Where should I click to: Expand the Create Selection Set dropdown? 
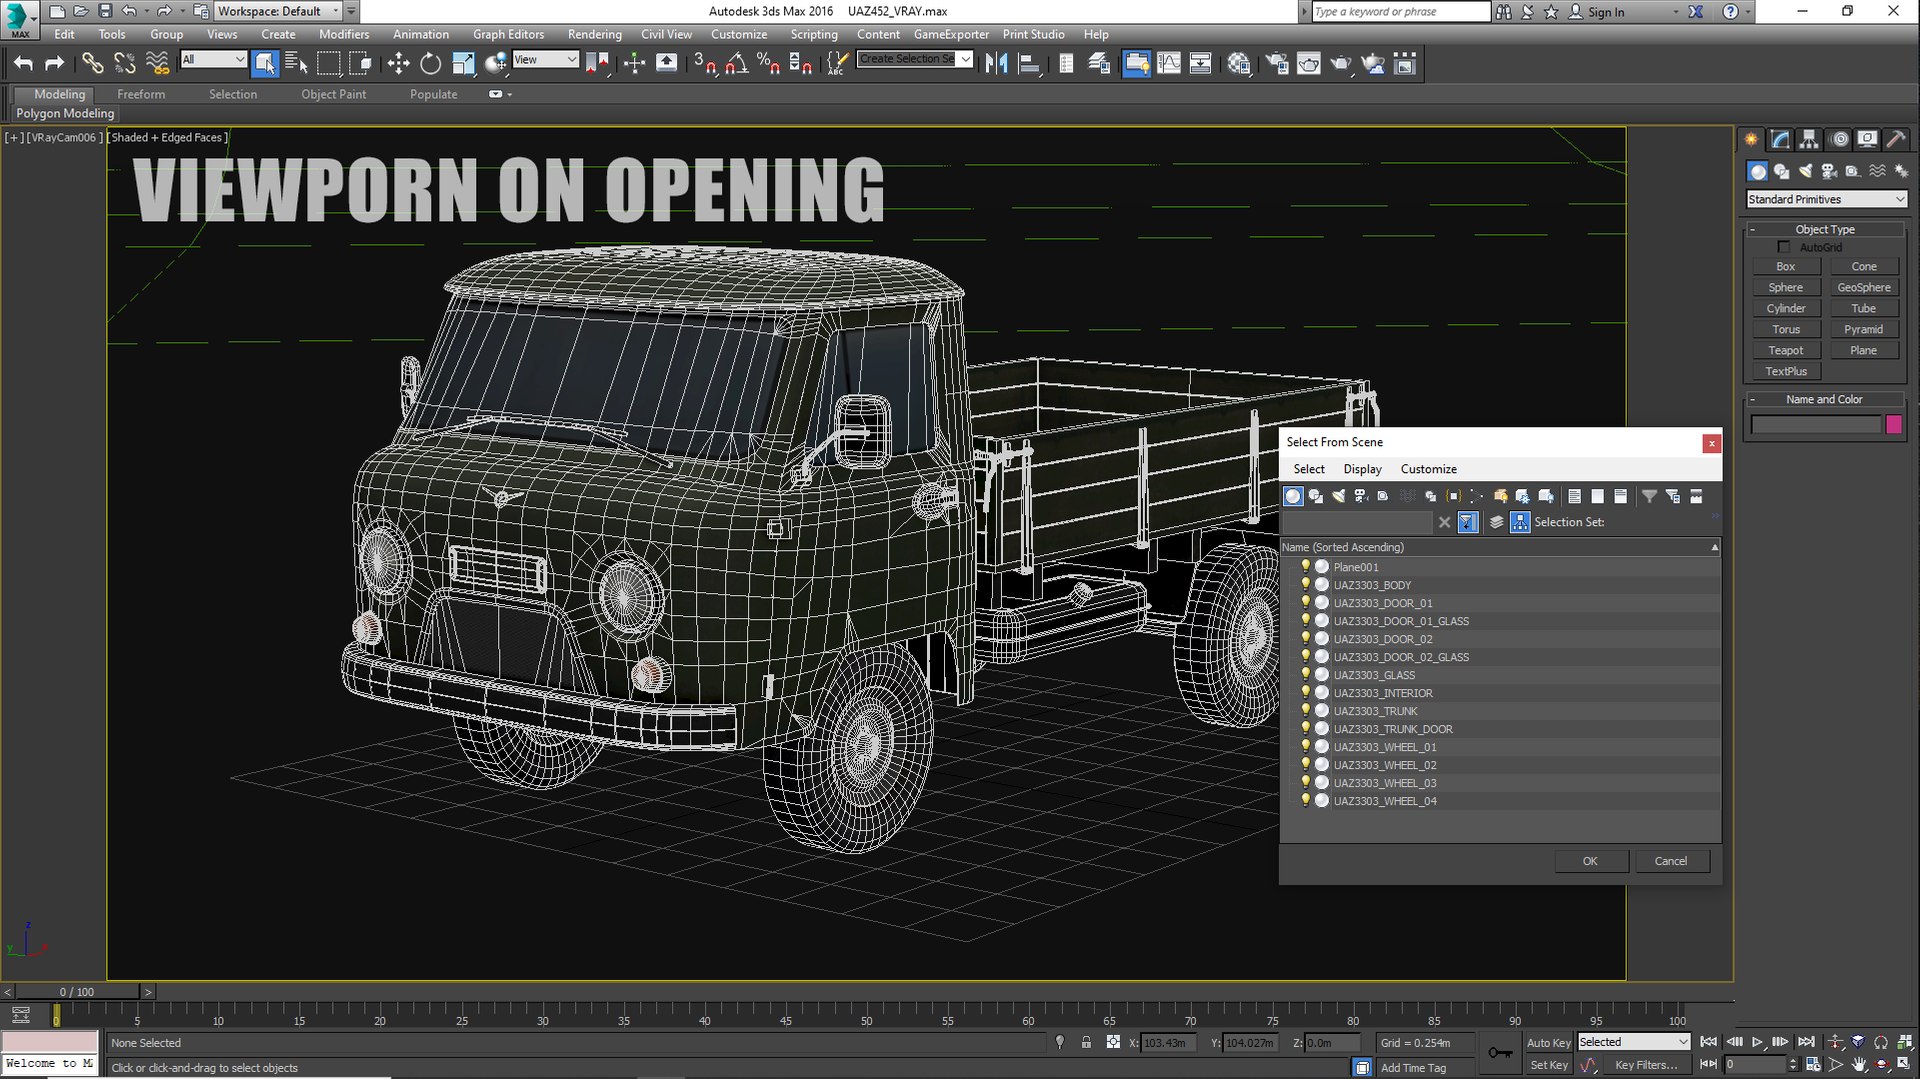pos(965,59)
